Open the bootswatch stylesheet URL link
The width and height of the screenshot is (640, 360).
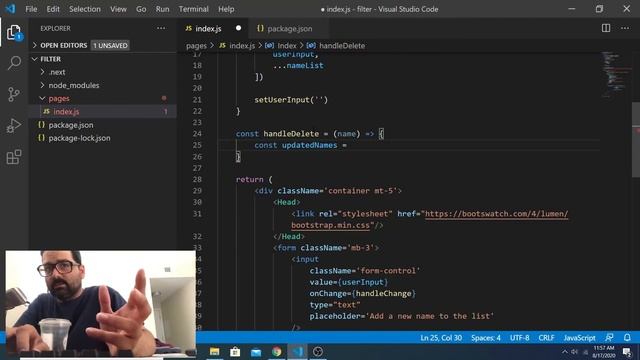click(496, 214)
